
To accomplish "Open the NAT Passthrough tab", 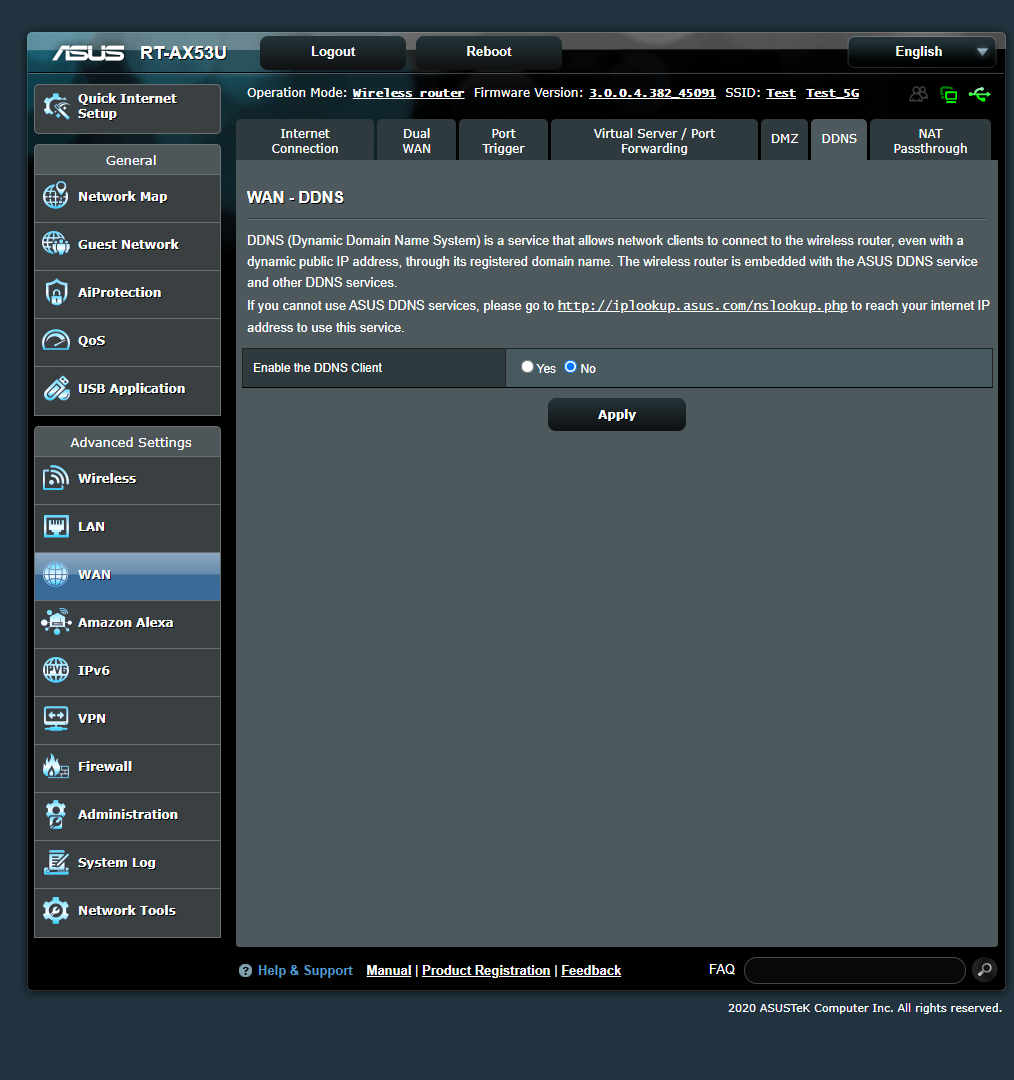I will point(931,141).
